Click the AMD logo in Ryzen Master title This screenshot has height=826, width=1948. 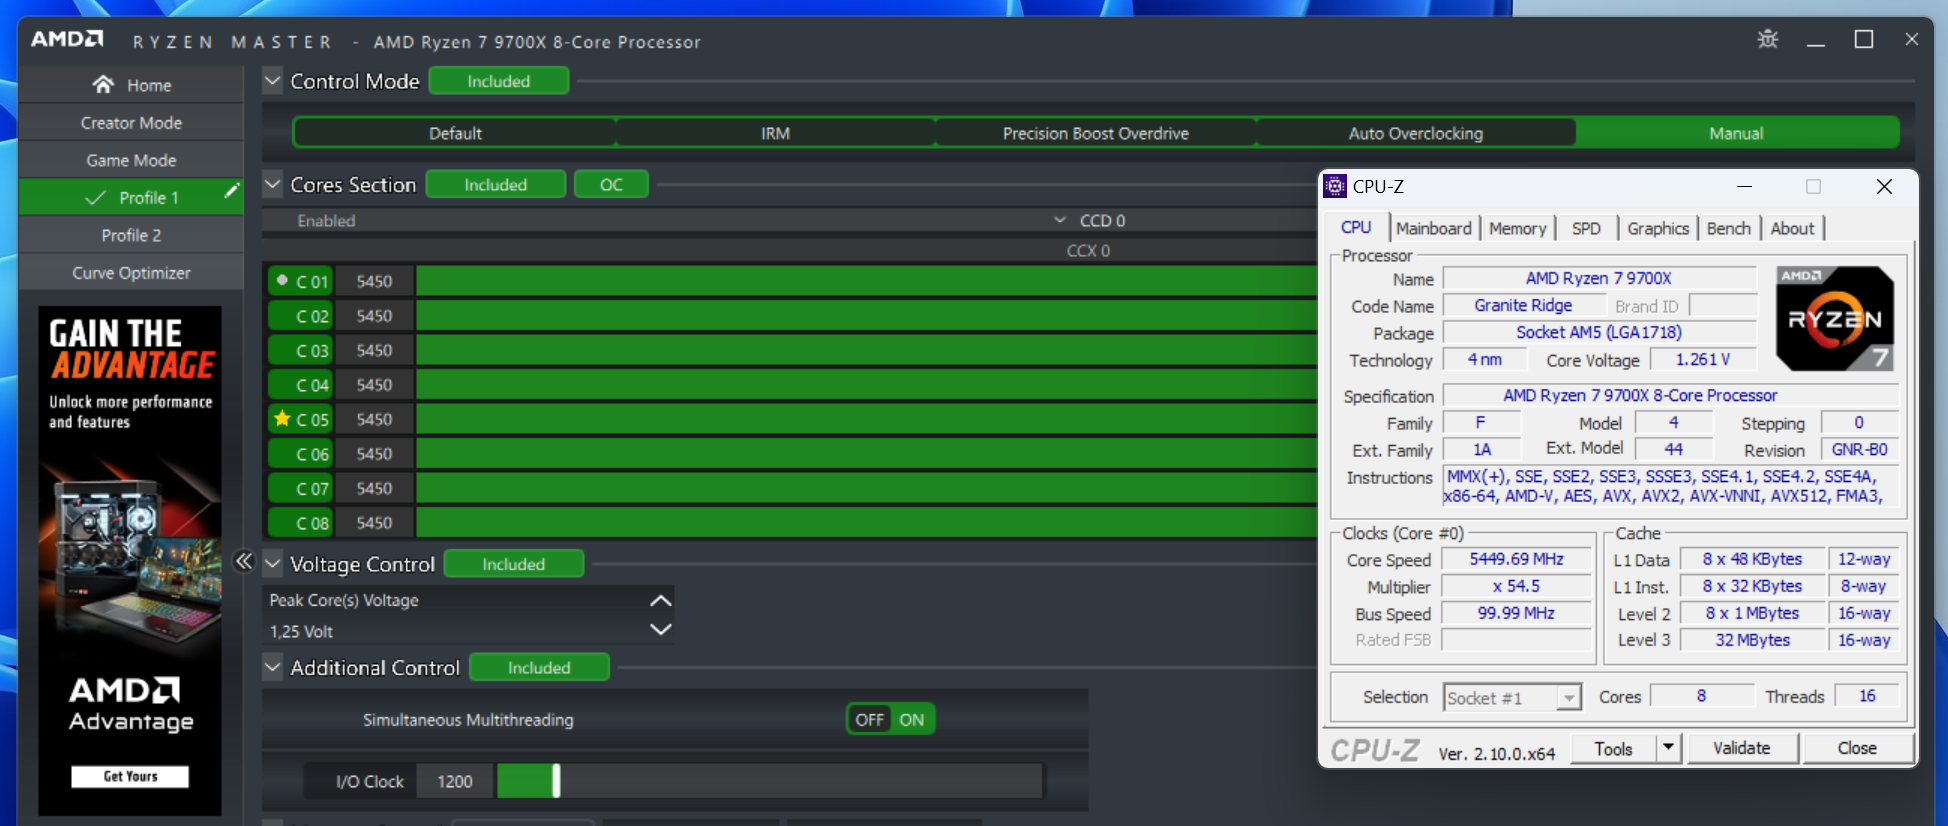67,39
